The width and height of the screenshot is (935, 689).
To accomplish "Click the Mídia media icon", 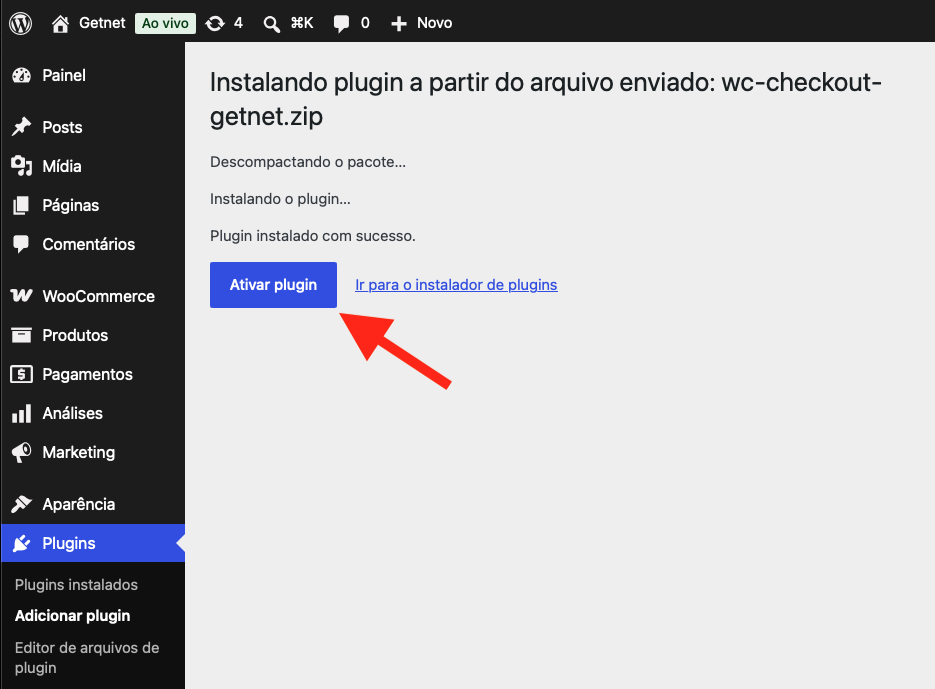I will (x=21, y=166).
